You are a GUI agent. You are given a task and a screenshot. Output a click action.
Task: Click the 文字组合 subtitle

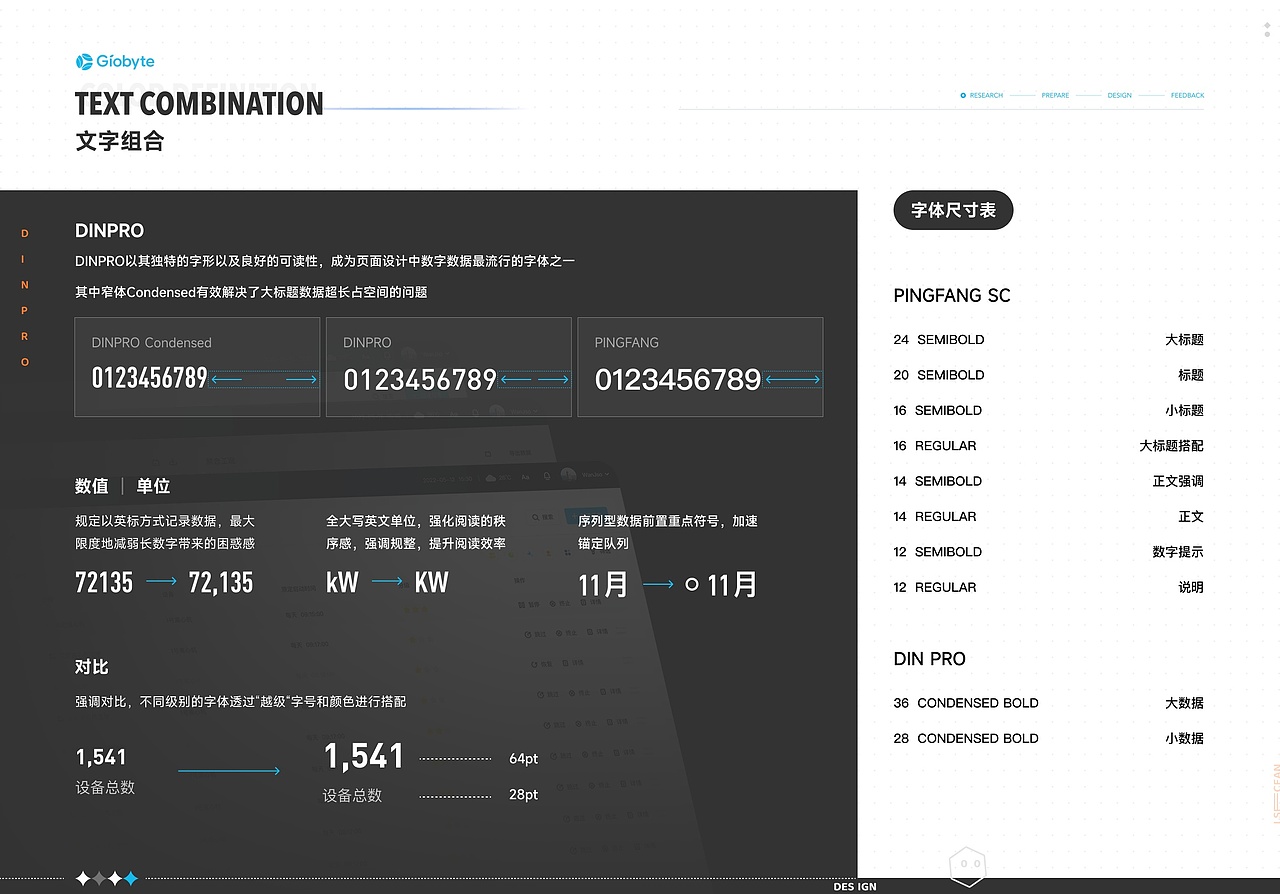click(119, 141)
